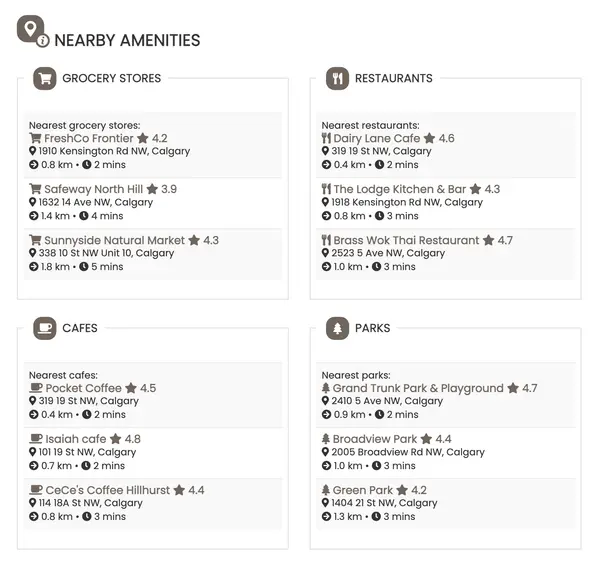Click the Parks tree icon
This screenshot has width=600, height=570.
coord(337,328)
